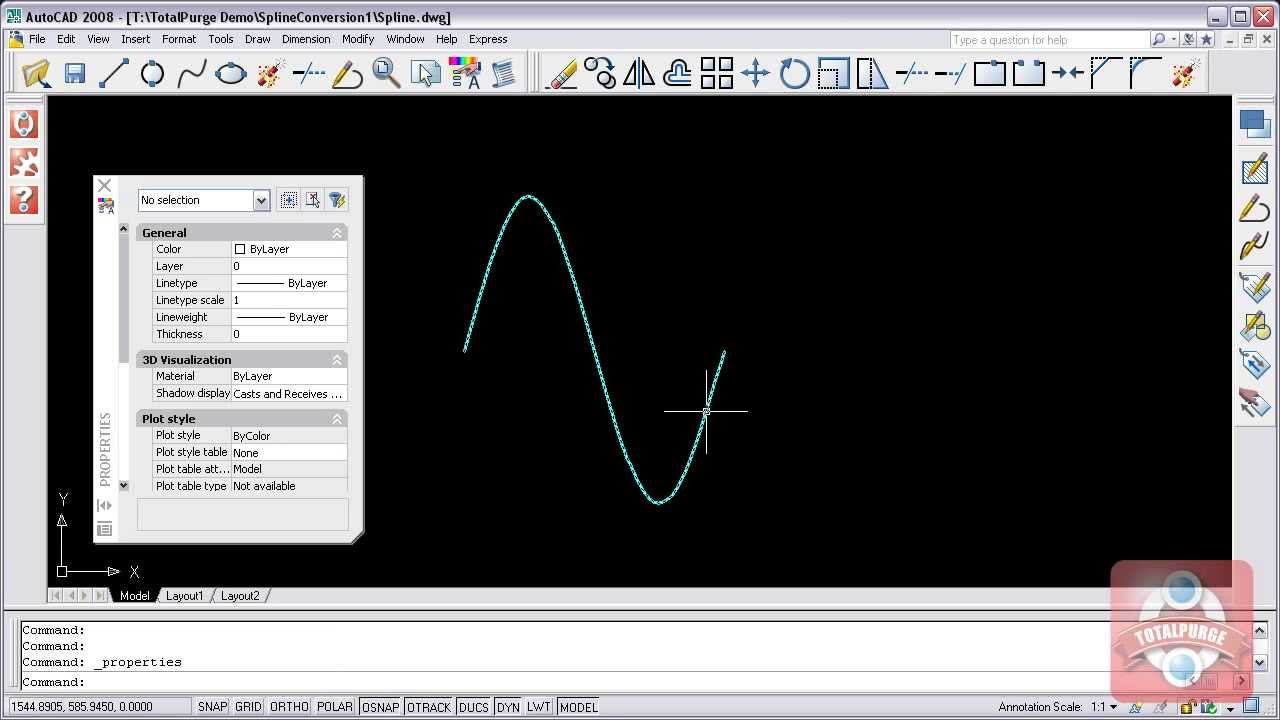
Task: Toggle DYN dynamic input
Action: click(508, 707)
